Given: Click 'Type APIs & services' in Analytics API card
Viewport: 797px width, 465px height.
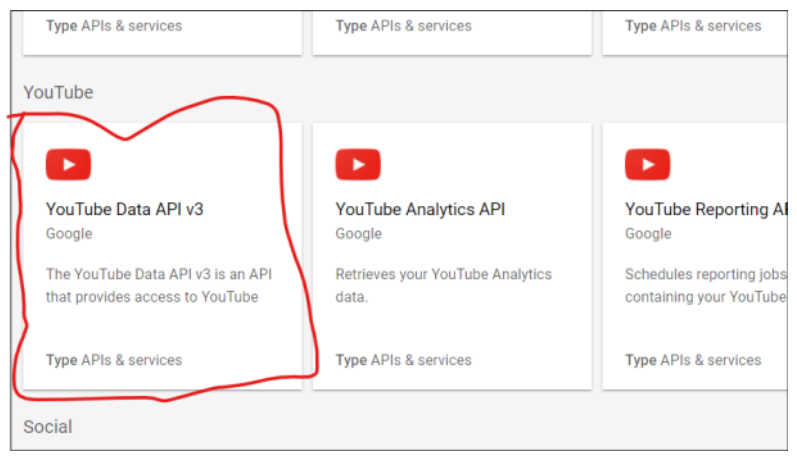Looking at the screenshot, I should (404, 360).
